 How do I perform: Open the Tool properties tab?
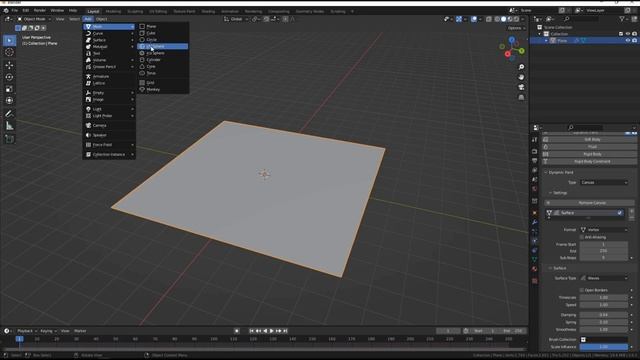pyautogui.click(x=535, y=140)
